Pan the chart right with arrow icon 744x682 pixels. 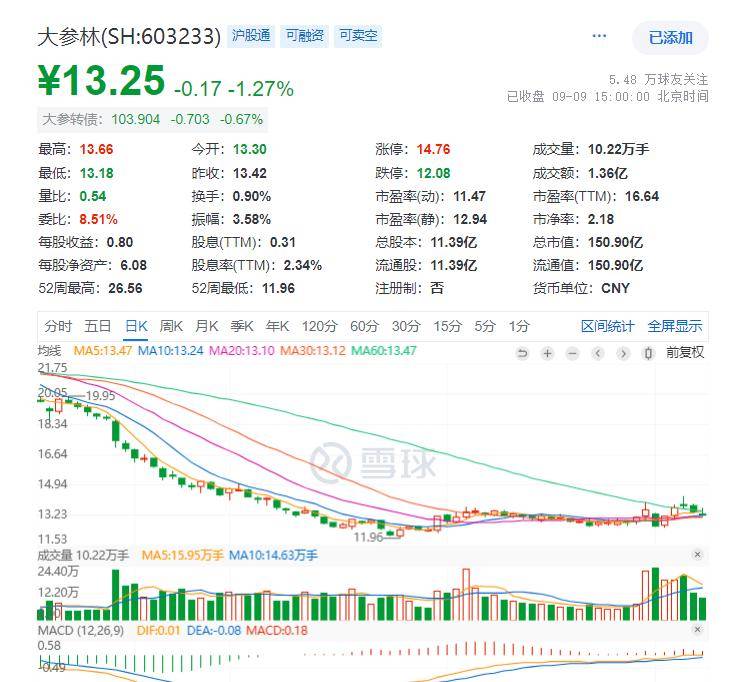pyautogui.click(x=623, y=353)
